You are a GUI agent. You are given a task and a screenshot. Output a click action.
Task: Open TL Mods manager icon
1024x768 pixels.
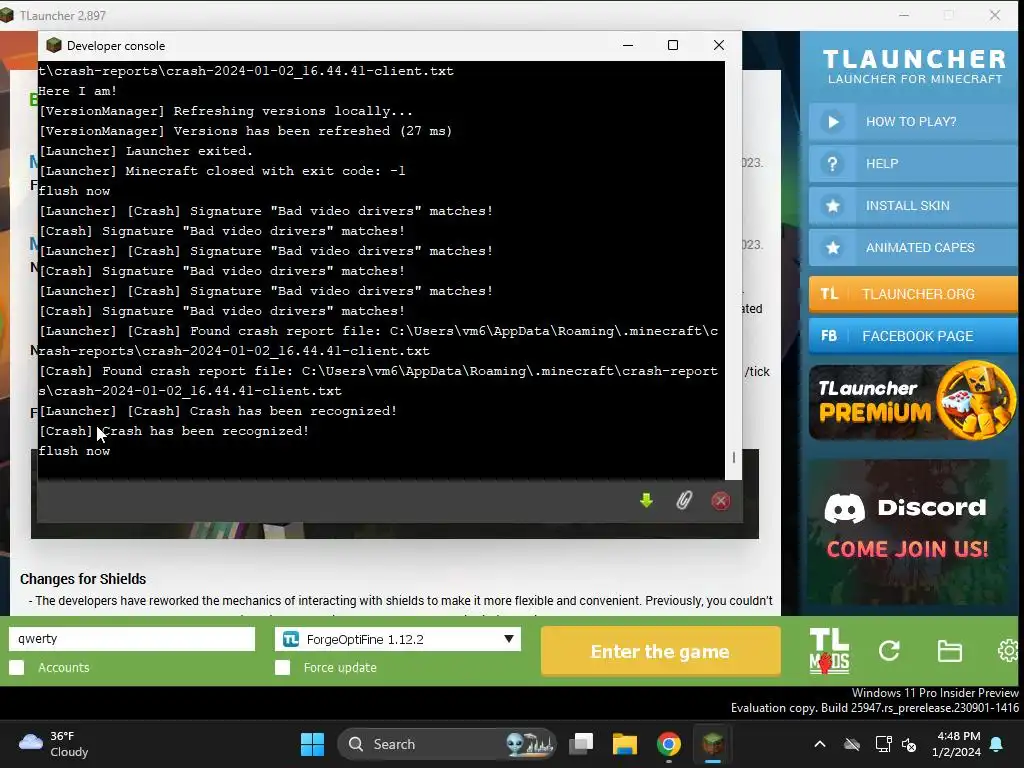[829, 651]
